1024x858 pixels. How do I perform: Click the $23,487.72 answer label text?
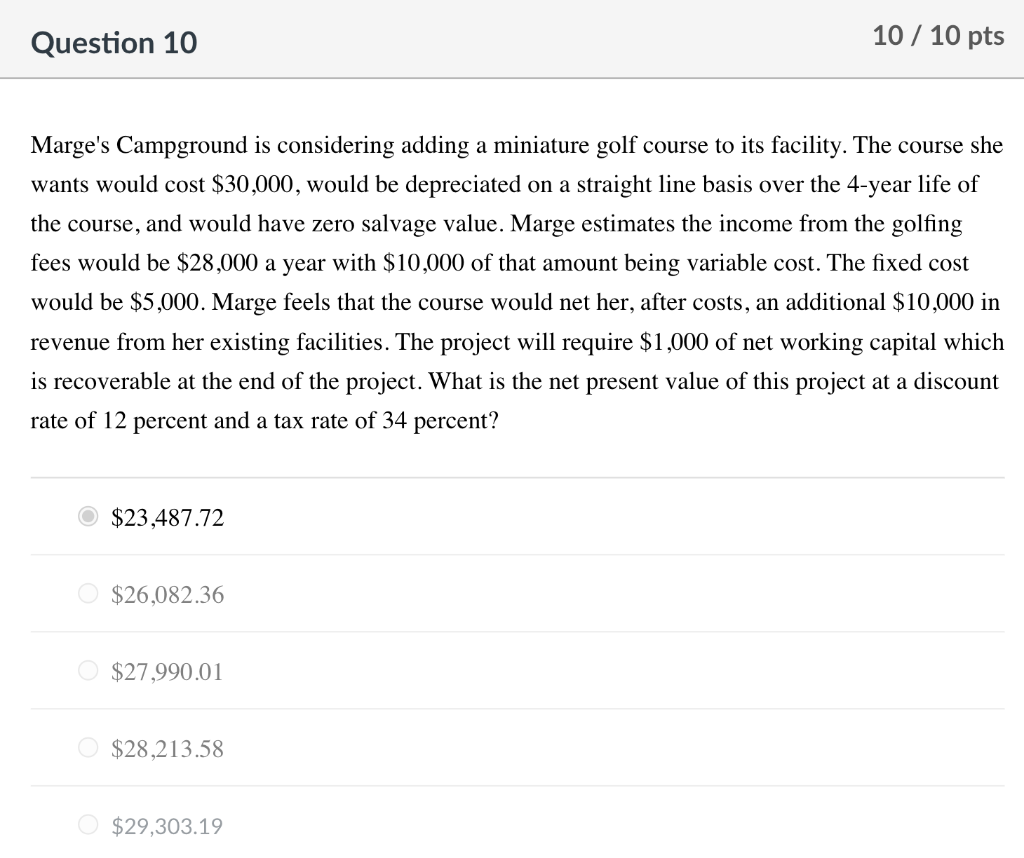(167, 518)
